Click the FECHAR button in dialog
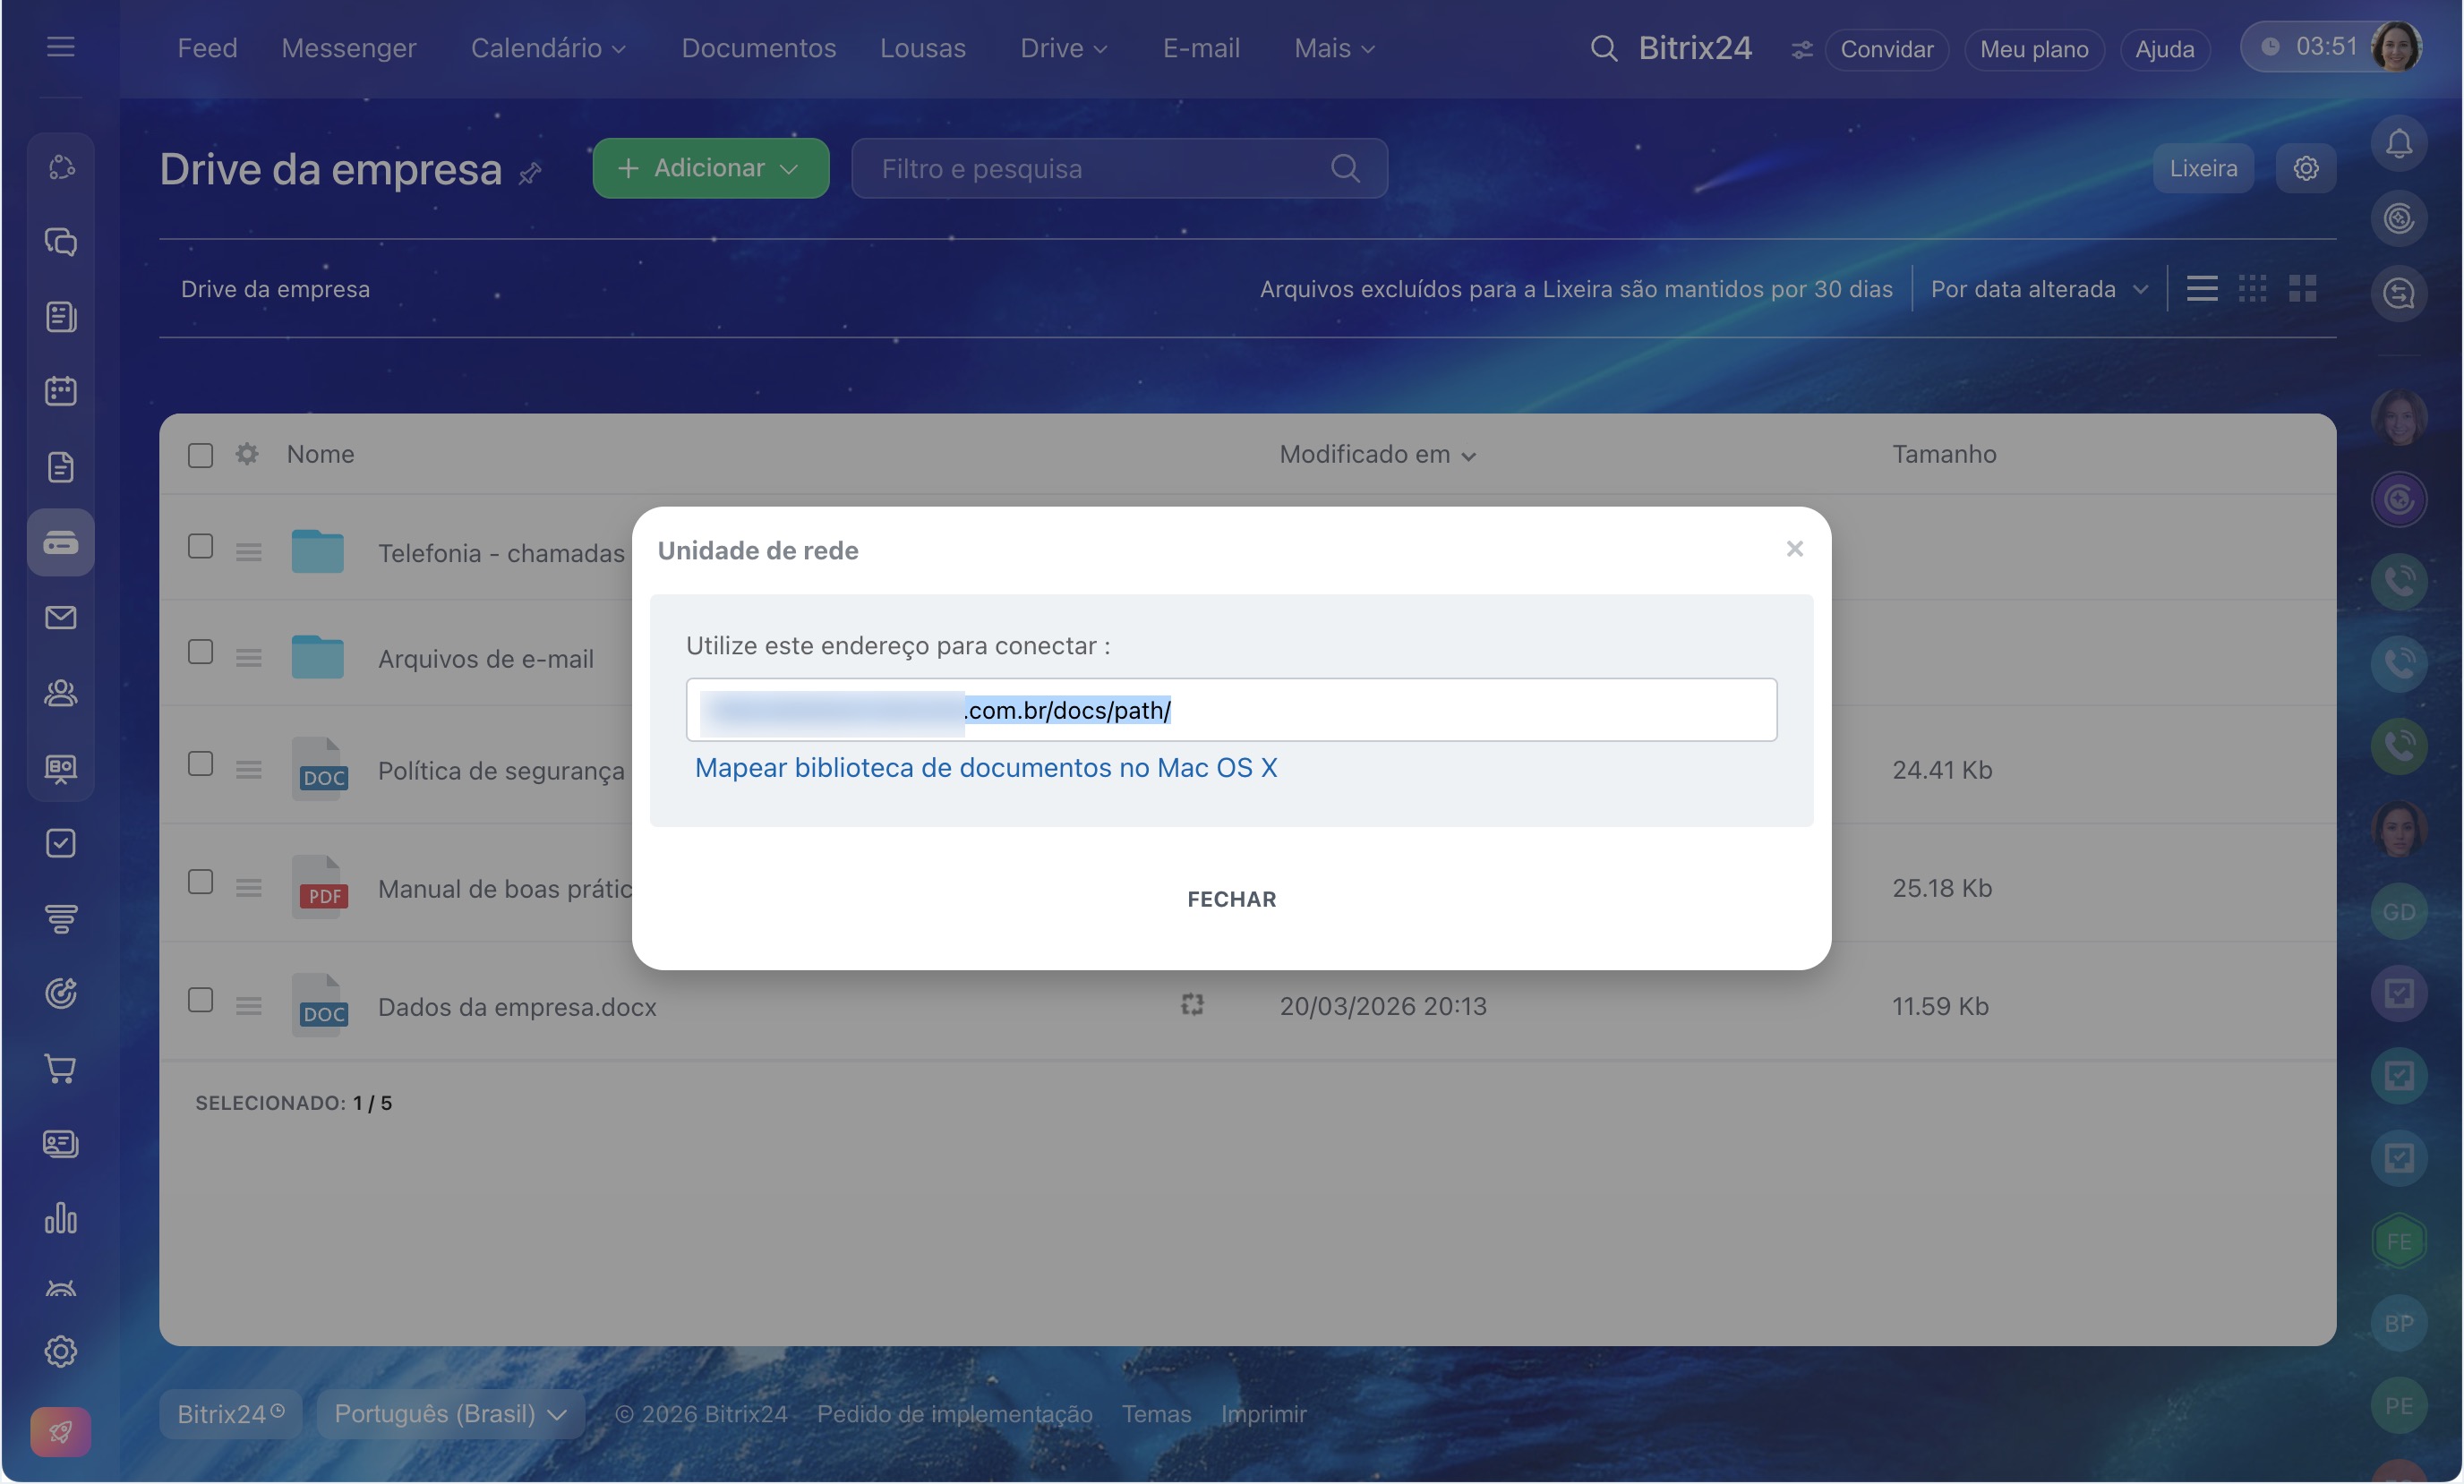Viewport: 2464px width, 1484px height. (x=1231, y=899)
